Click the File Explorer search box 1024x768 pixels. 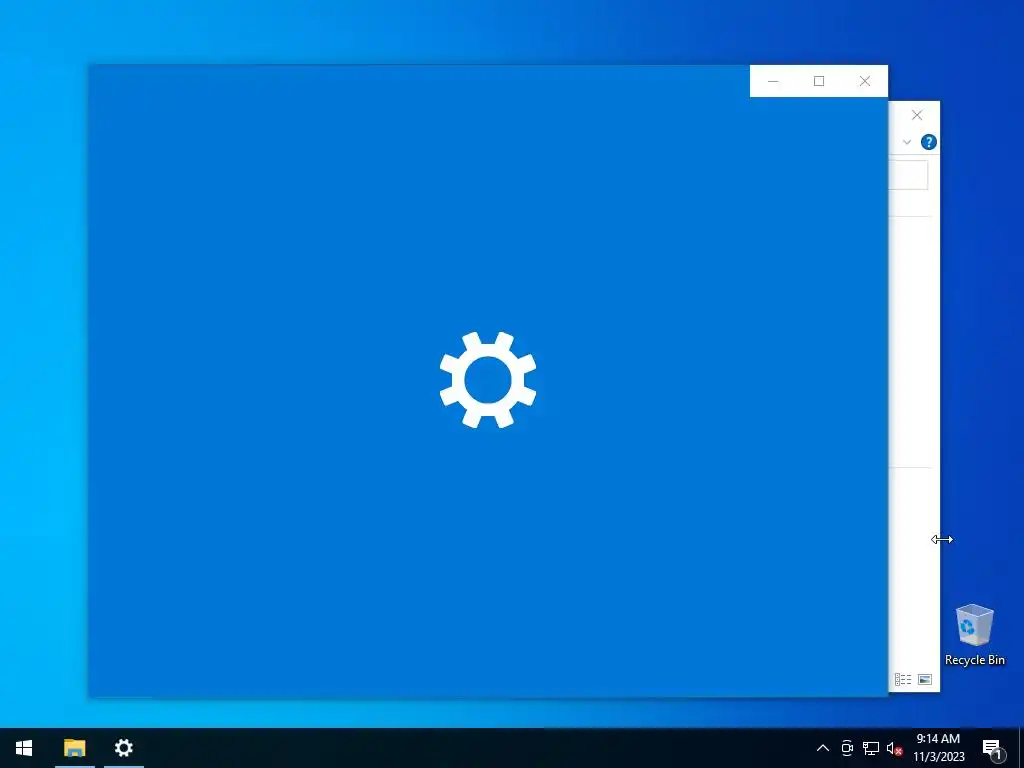pos(908,175)
